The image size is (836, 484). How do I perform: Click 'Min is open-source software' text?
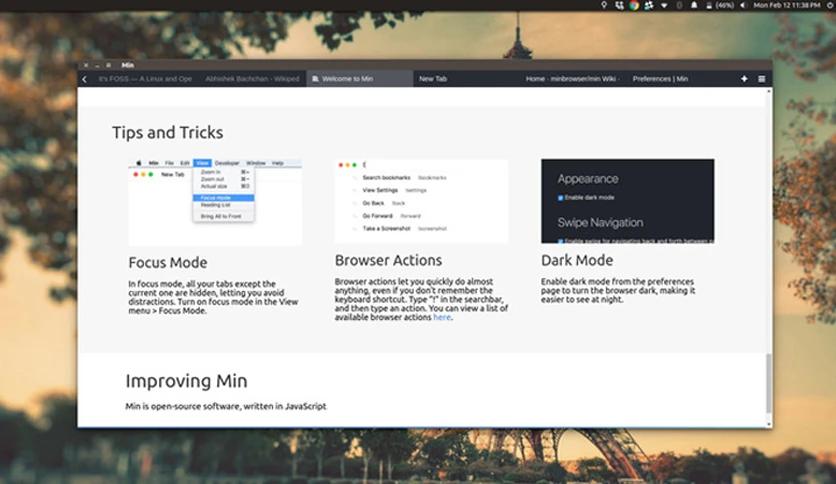pos(226,406)
